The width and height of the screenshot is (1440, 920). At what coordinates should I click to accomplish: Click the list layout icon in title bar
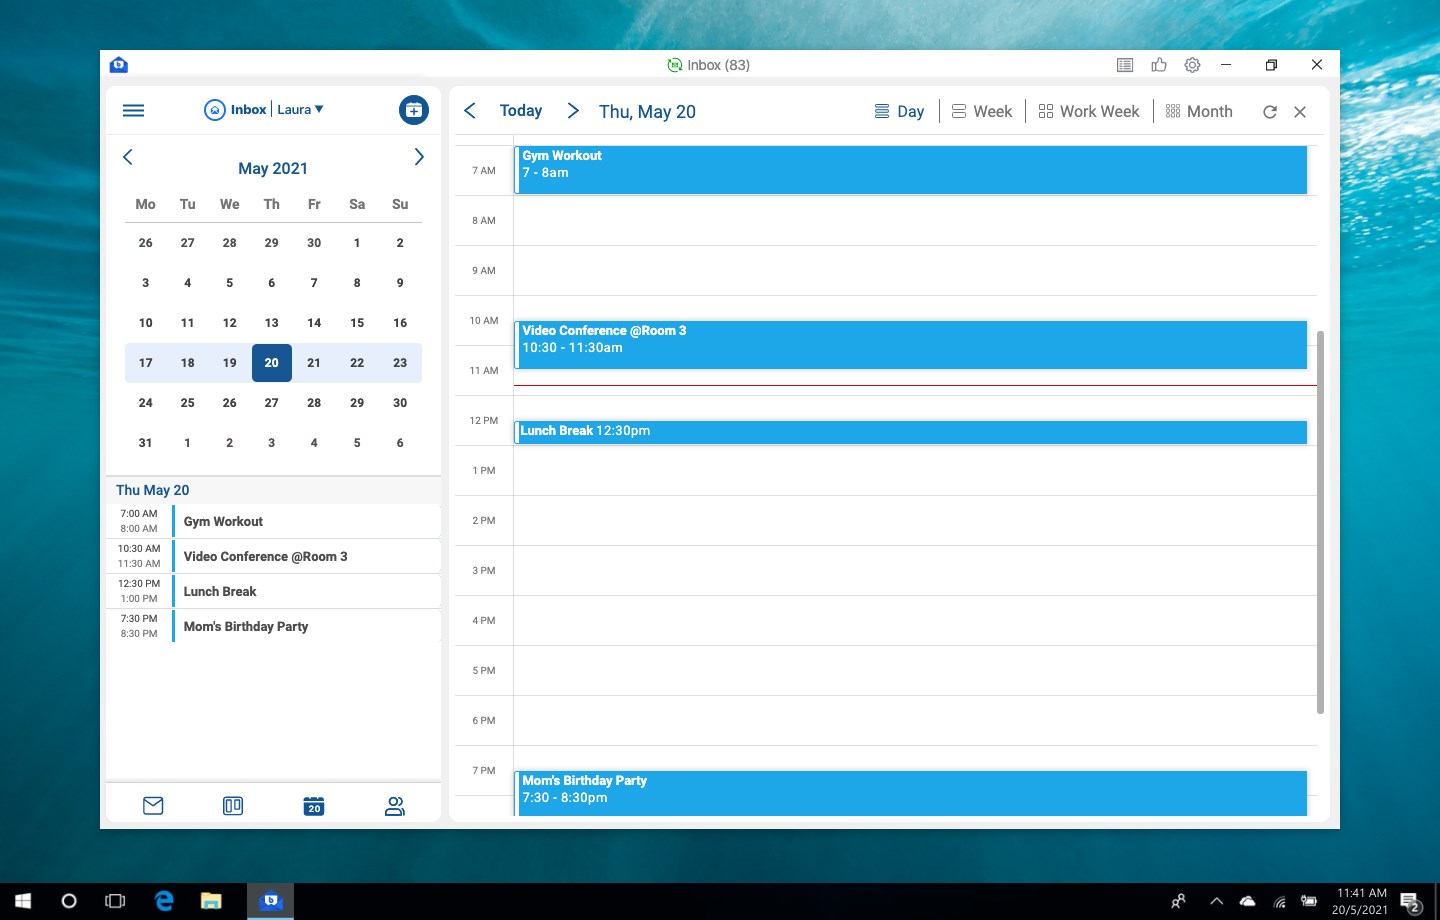click(x=1125, y=65)
